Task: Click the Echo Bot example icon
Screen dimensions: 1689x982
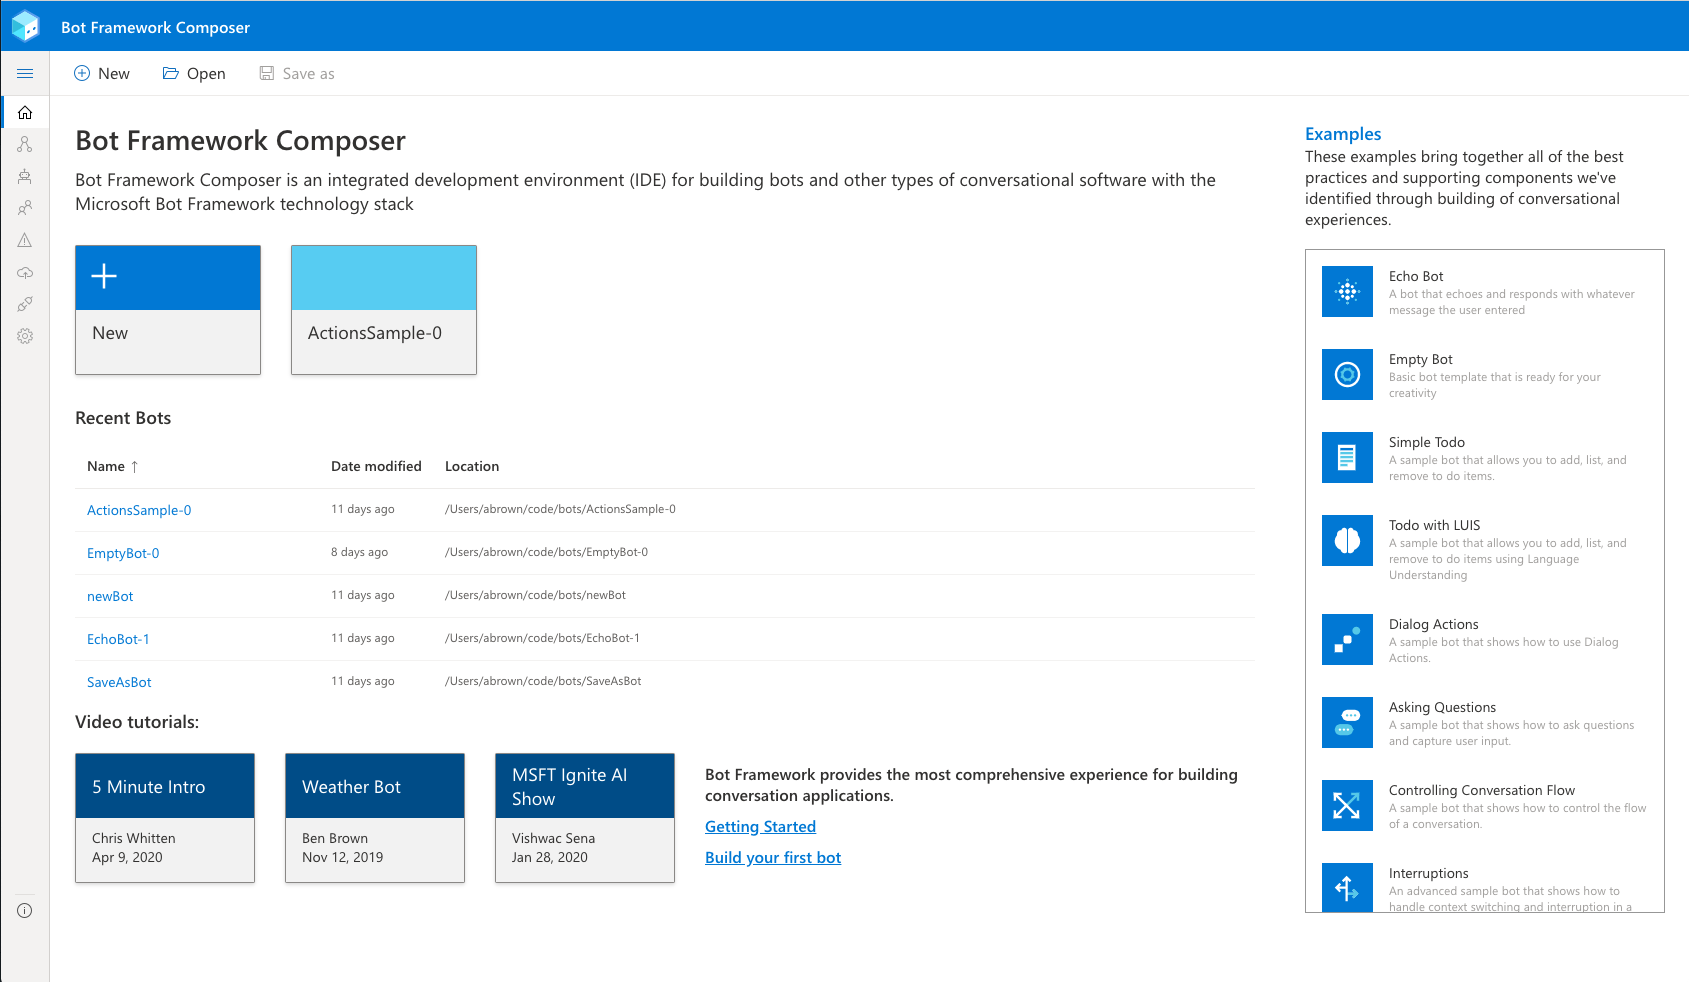Action: click(x=1347, y=292)
